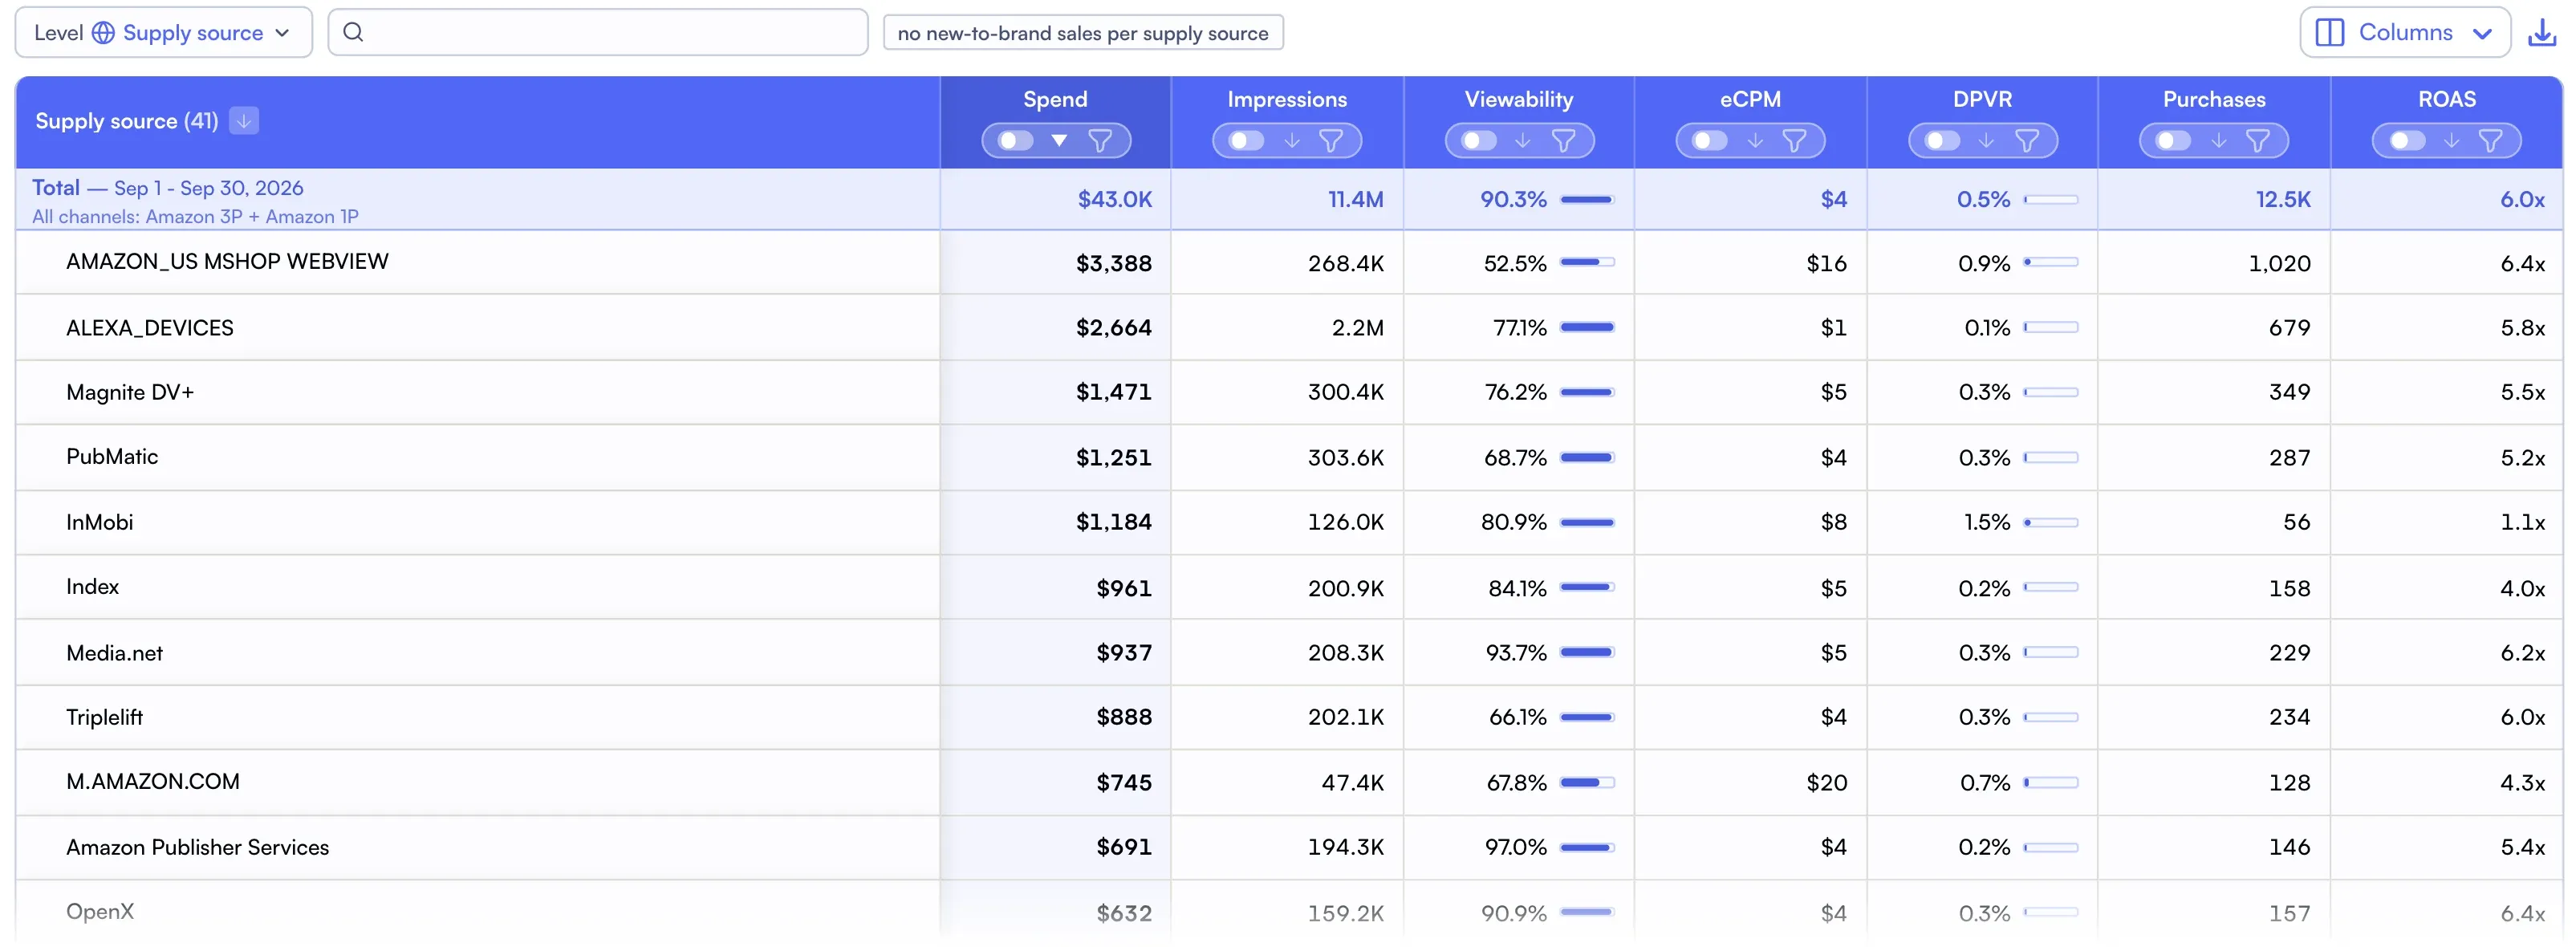Click the Media.net row name
The width and height of the screenshot is (2576, 947).
click(114, 653)
